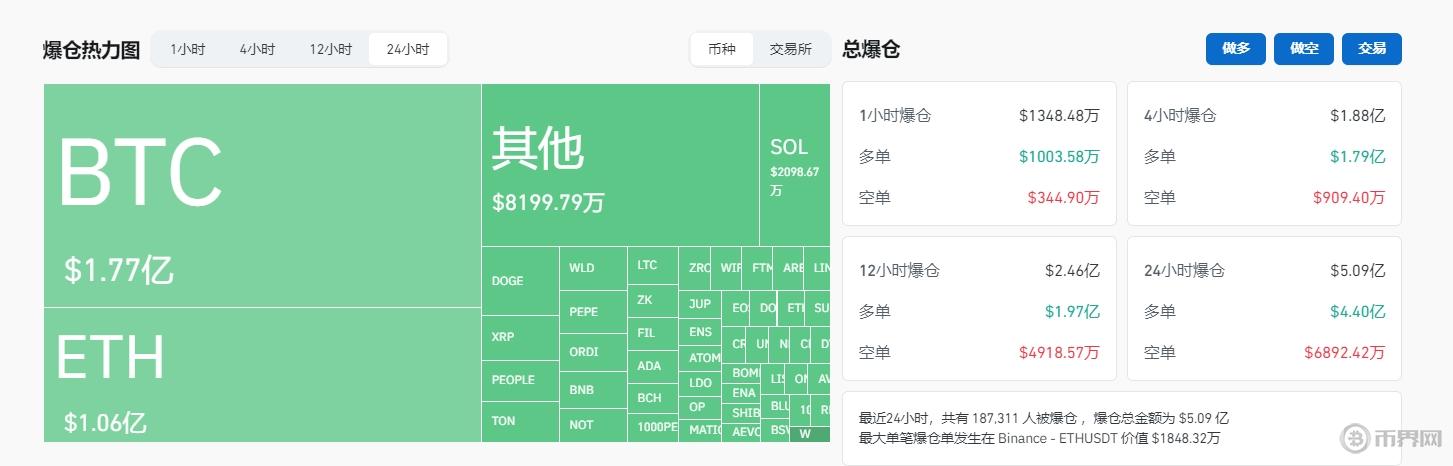This screenshot has width=1453, height=466.
Task: Select the ZK heatmap tile
Action: (x=653, y=300)
